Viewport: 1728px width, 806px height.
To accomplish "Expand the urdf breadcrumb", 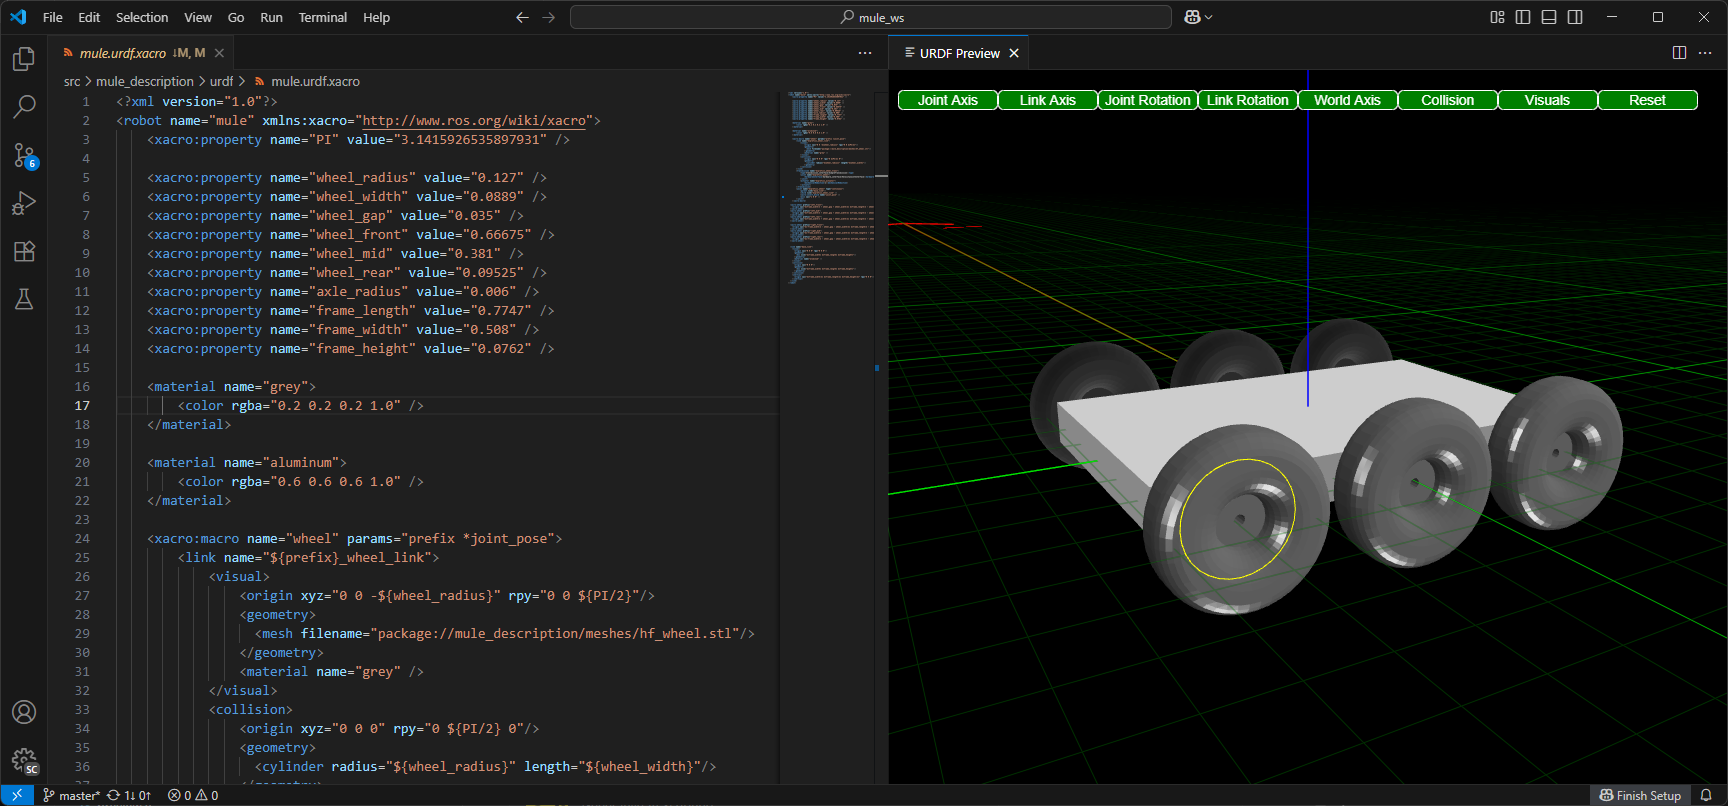I will [x=221, y=81].
